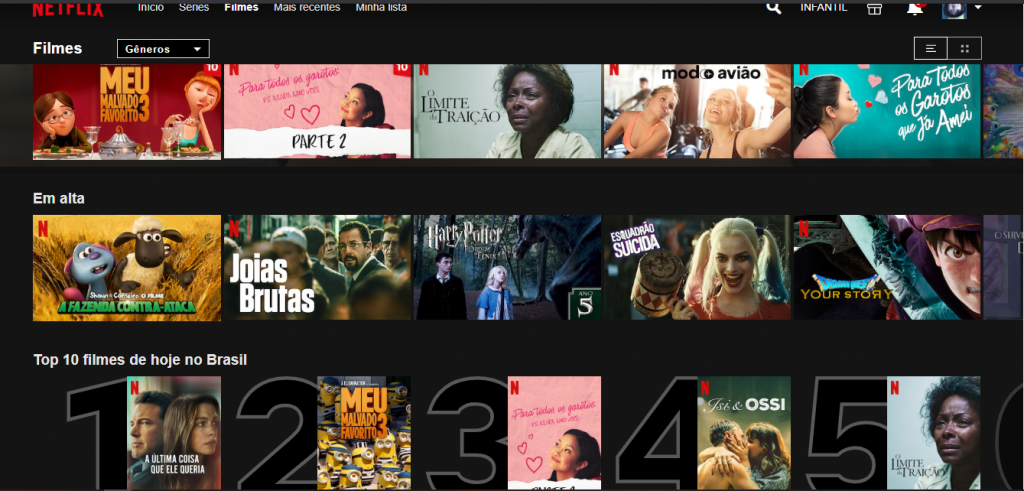Screen dimensions: 1024x491
Task: Switch to grid view layout
Action: [965, 48]
